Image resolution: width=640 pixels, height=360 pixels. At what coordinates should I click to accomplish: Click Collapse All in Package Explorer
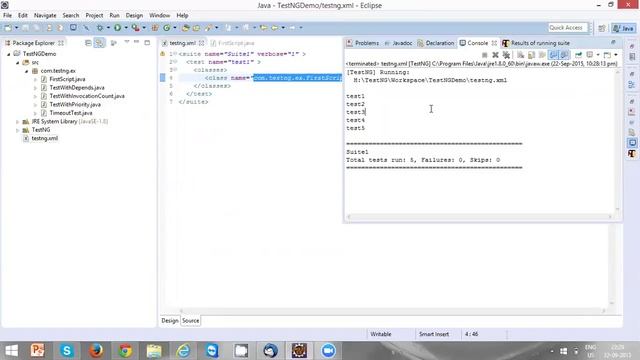88,43
